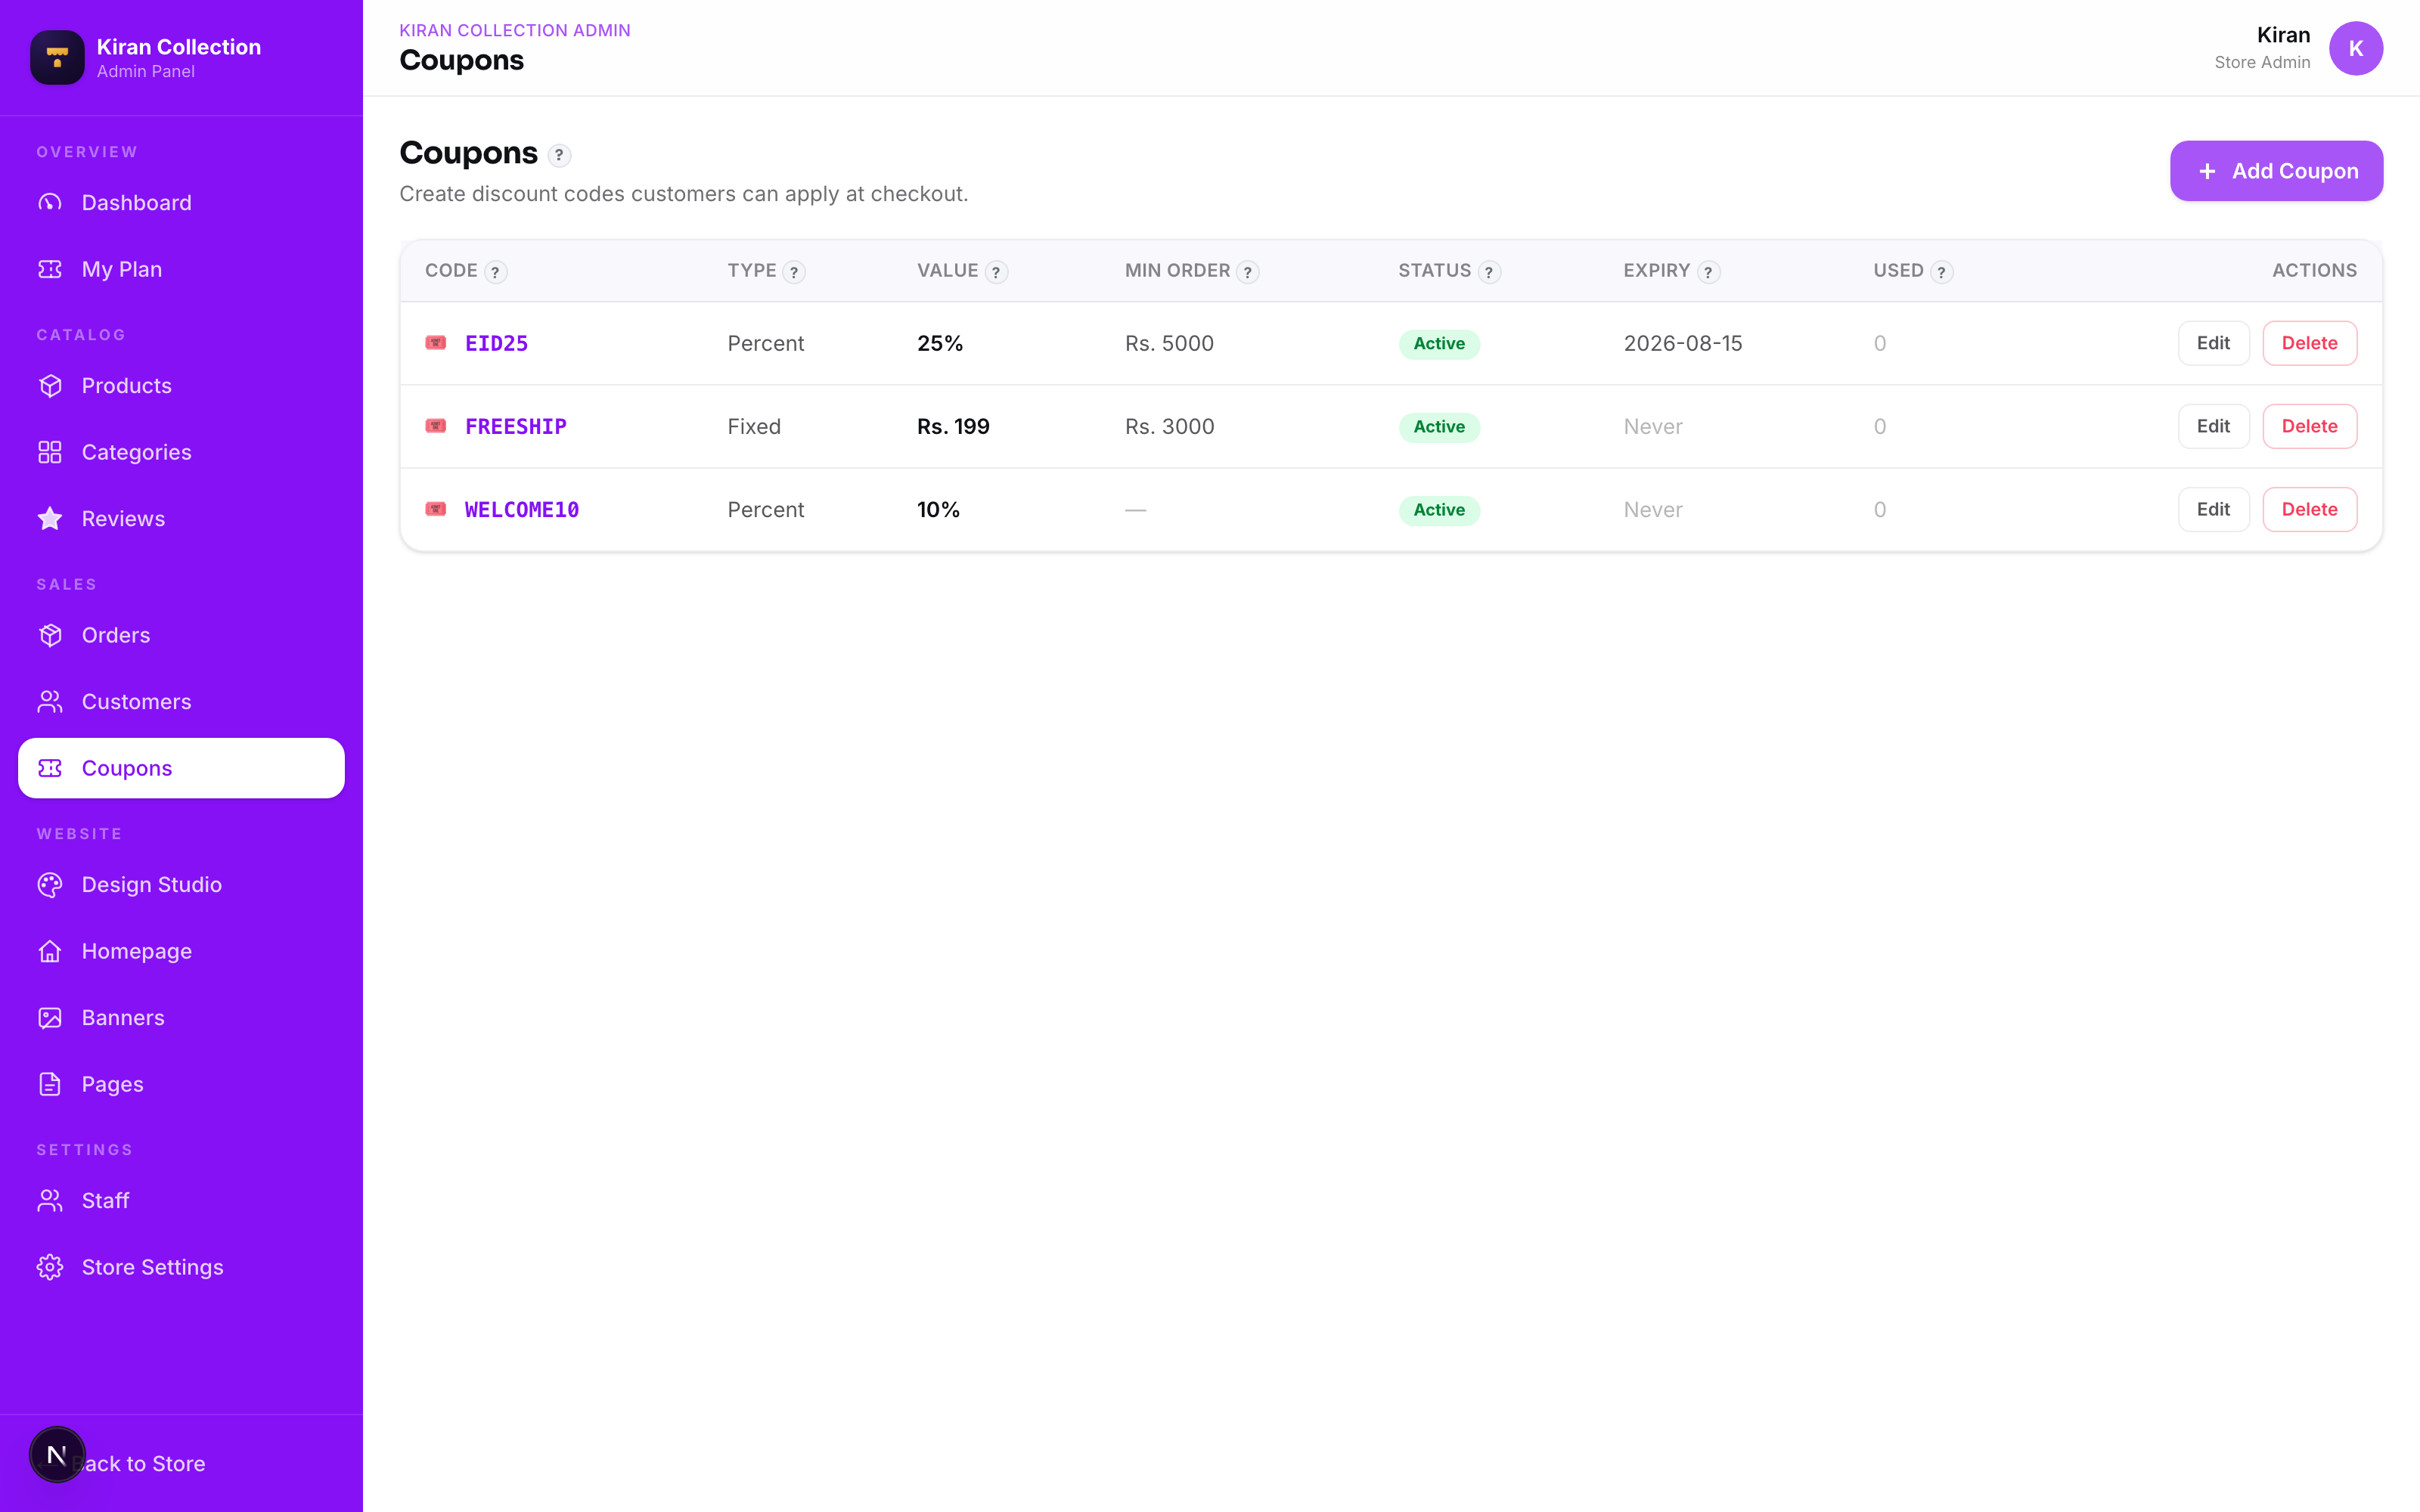Click the Kiran Collection store logo icon
2420x1512 pixels.
click(x=57, y=57)
